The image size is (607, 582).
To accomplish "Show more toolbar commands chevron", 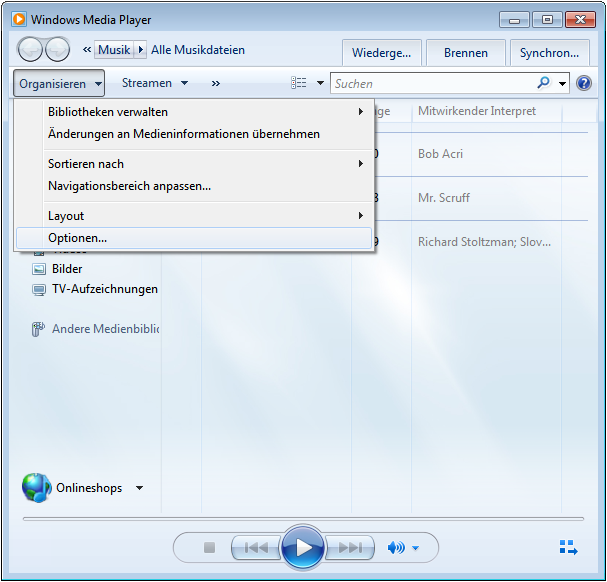I will pyautogui.click(x=216, y=83).
